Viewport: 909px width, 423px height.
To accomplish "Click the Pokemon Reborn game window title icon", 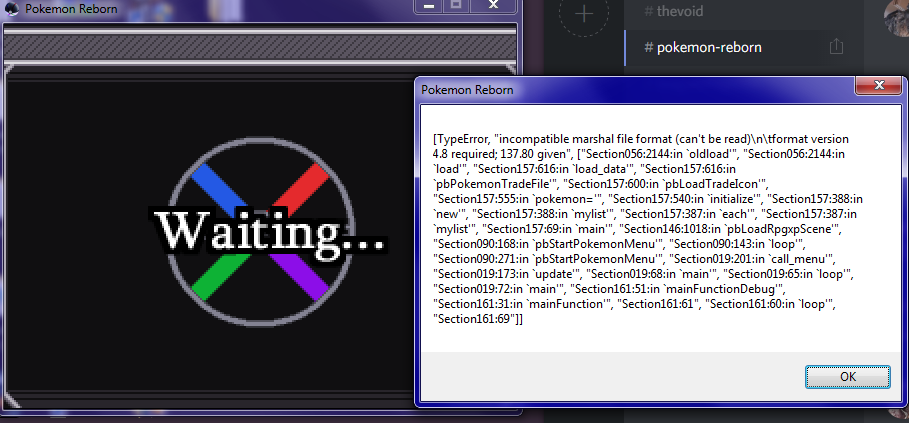I will click(11, 9).
